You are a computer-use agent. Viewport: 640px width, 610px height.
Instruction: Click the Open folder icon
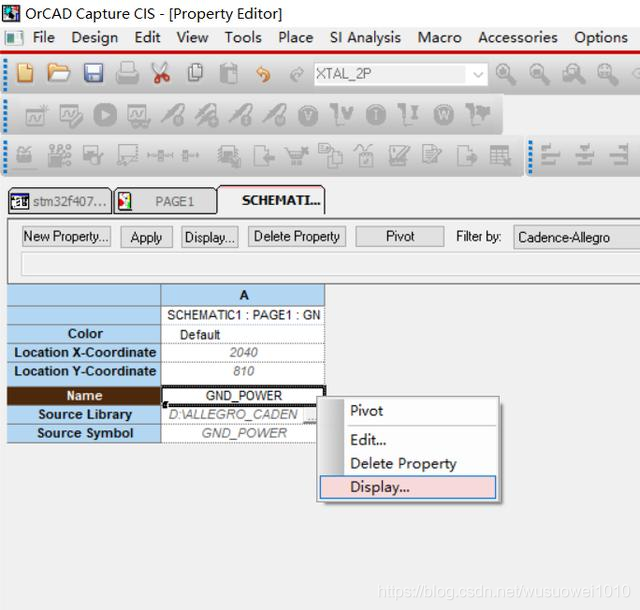(x=59, y=73)
